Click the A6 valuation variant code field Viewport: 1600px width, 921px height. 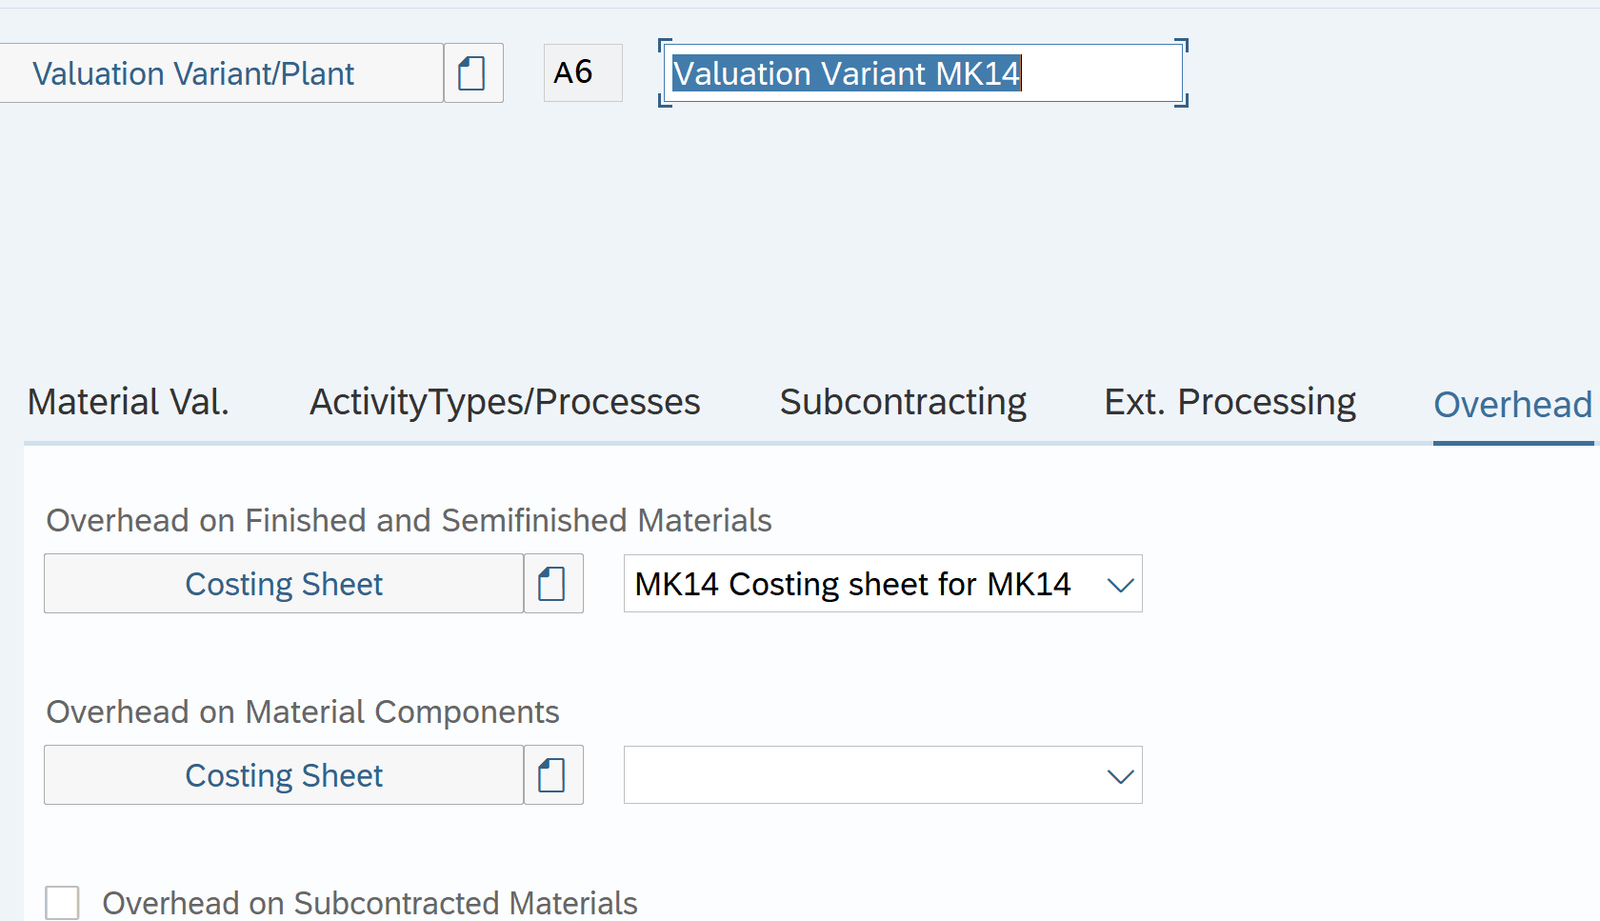(582, 73)
